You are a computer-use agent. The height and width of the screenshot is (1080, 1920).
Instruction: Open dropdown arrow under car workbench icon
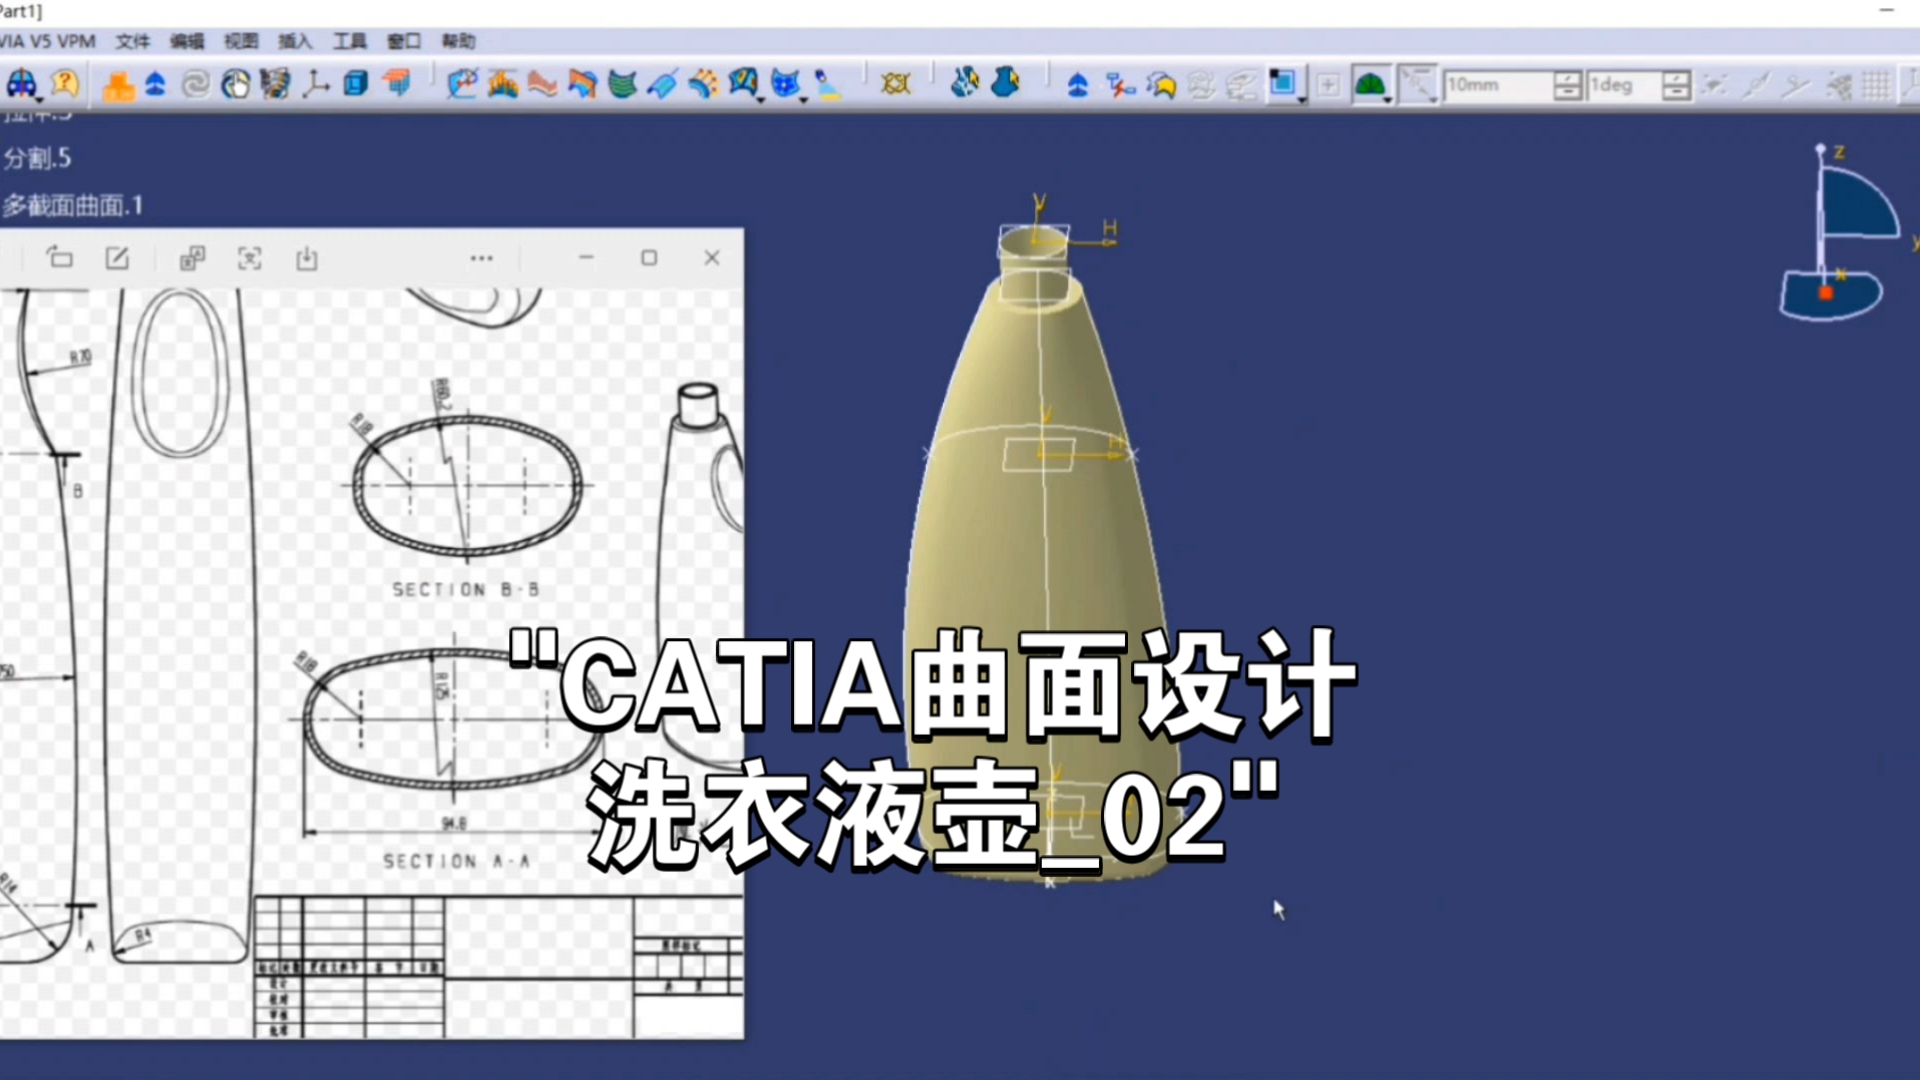[39, 100]
